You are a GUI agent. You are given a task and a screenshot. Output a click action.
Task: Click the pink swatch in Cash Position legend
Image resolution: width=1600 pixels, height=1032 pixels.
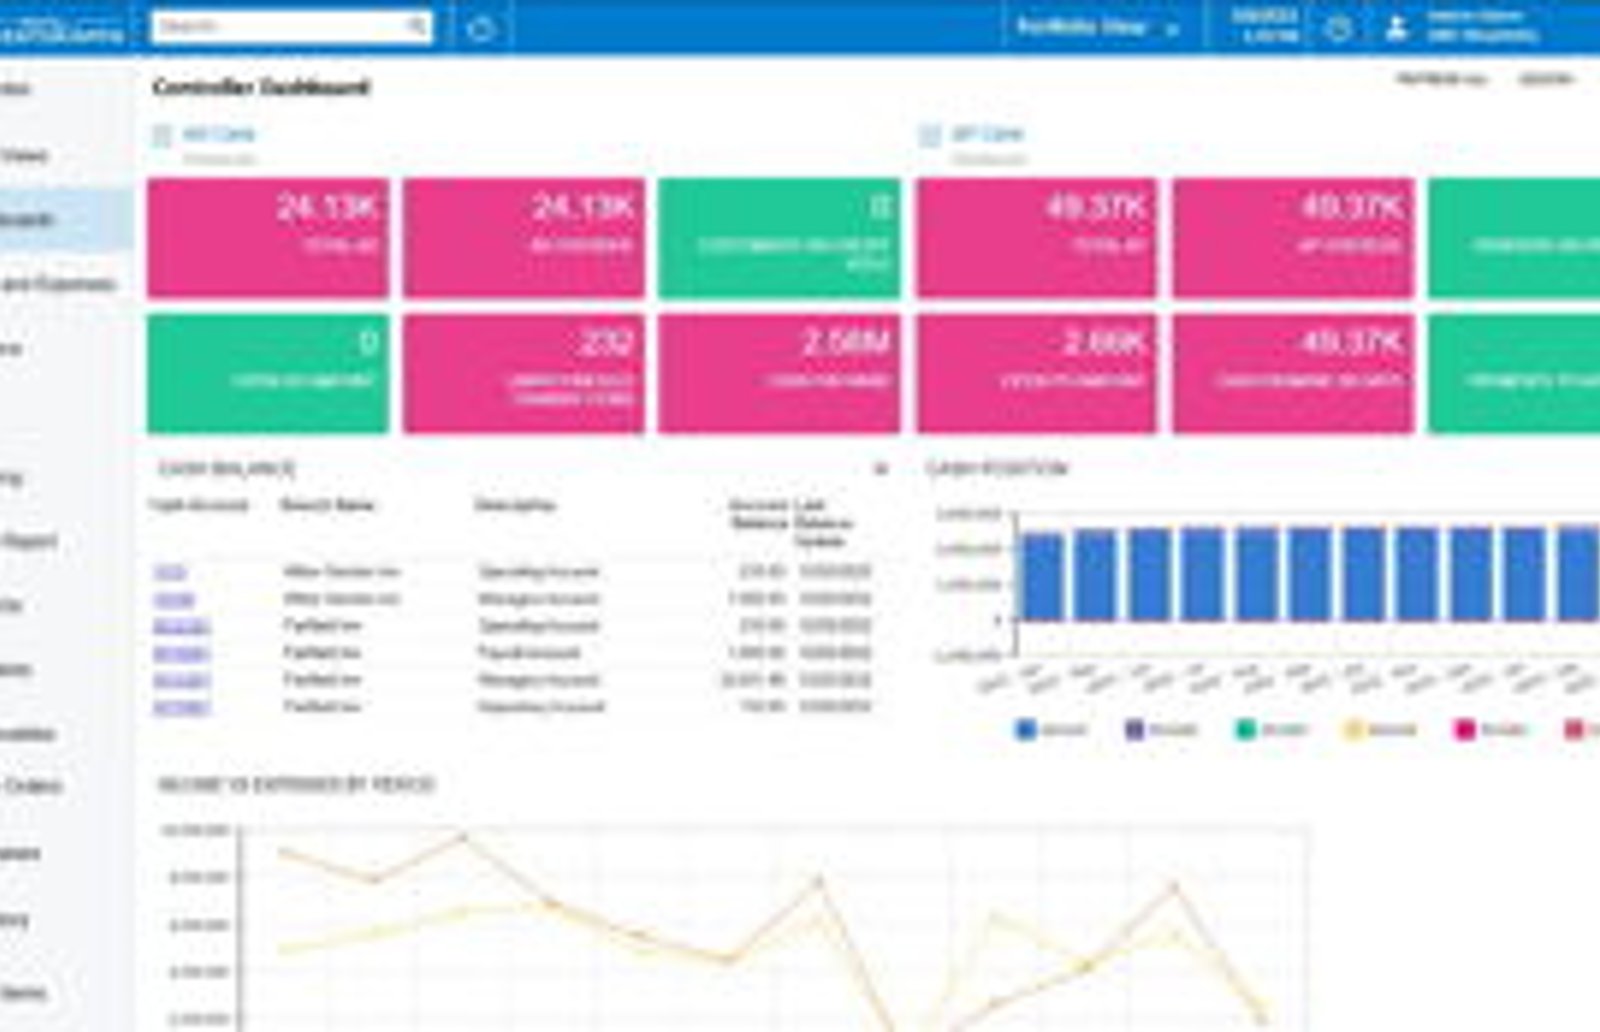tap(1464, 729)
